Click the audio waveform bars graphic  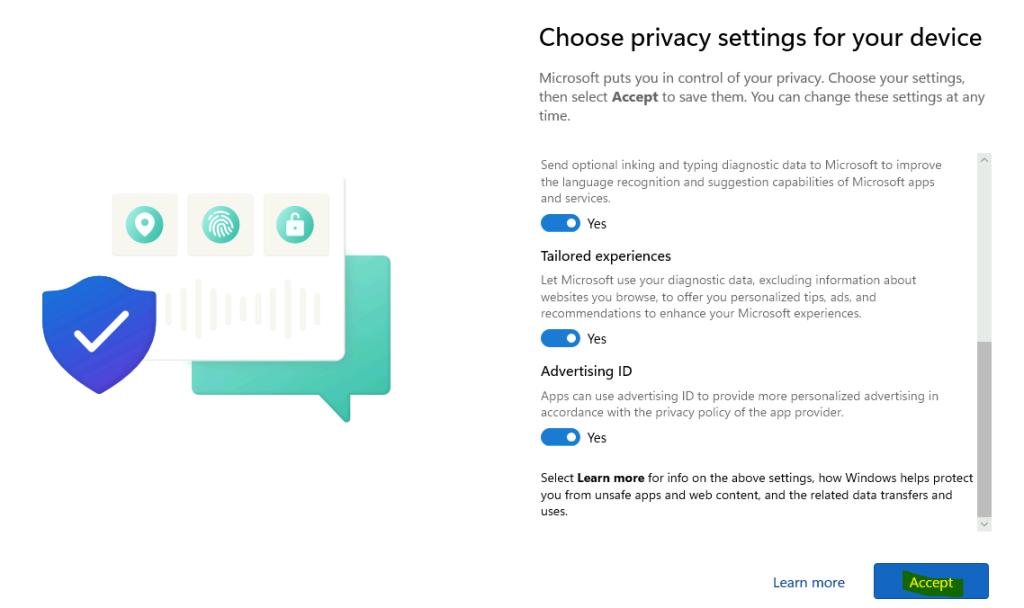243,308
